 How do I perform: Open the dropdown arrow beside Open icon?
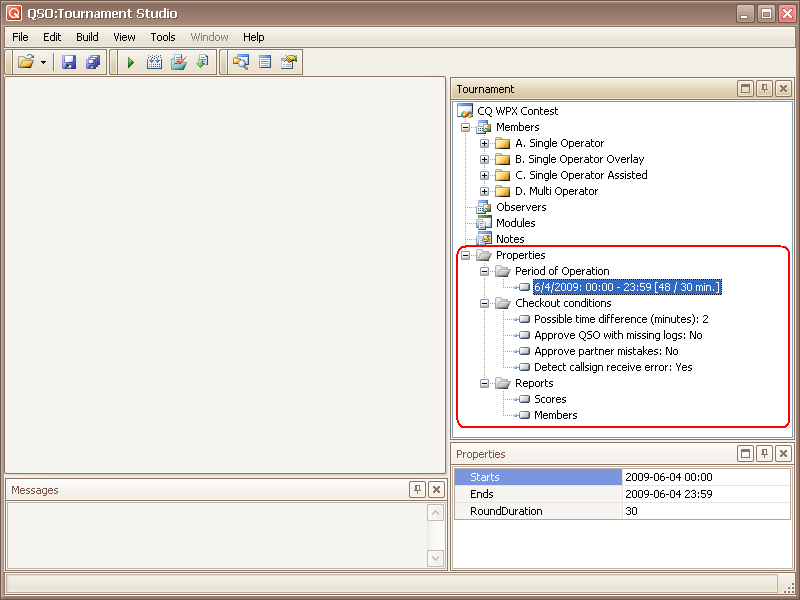click(43, 62)
